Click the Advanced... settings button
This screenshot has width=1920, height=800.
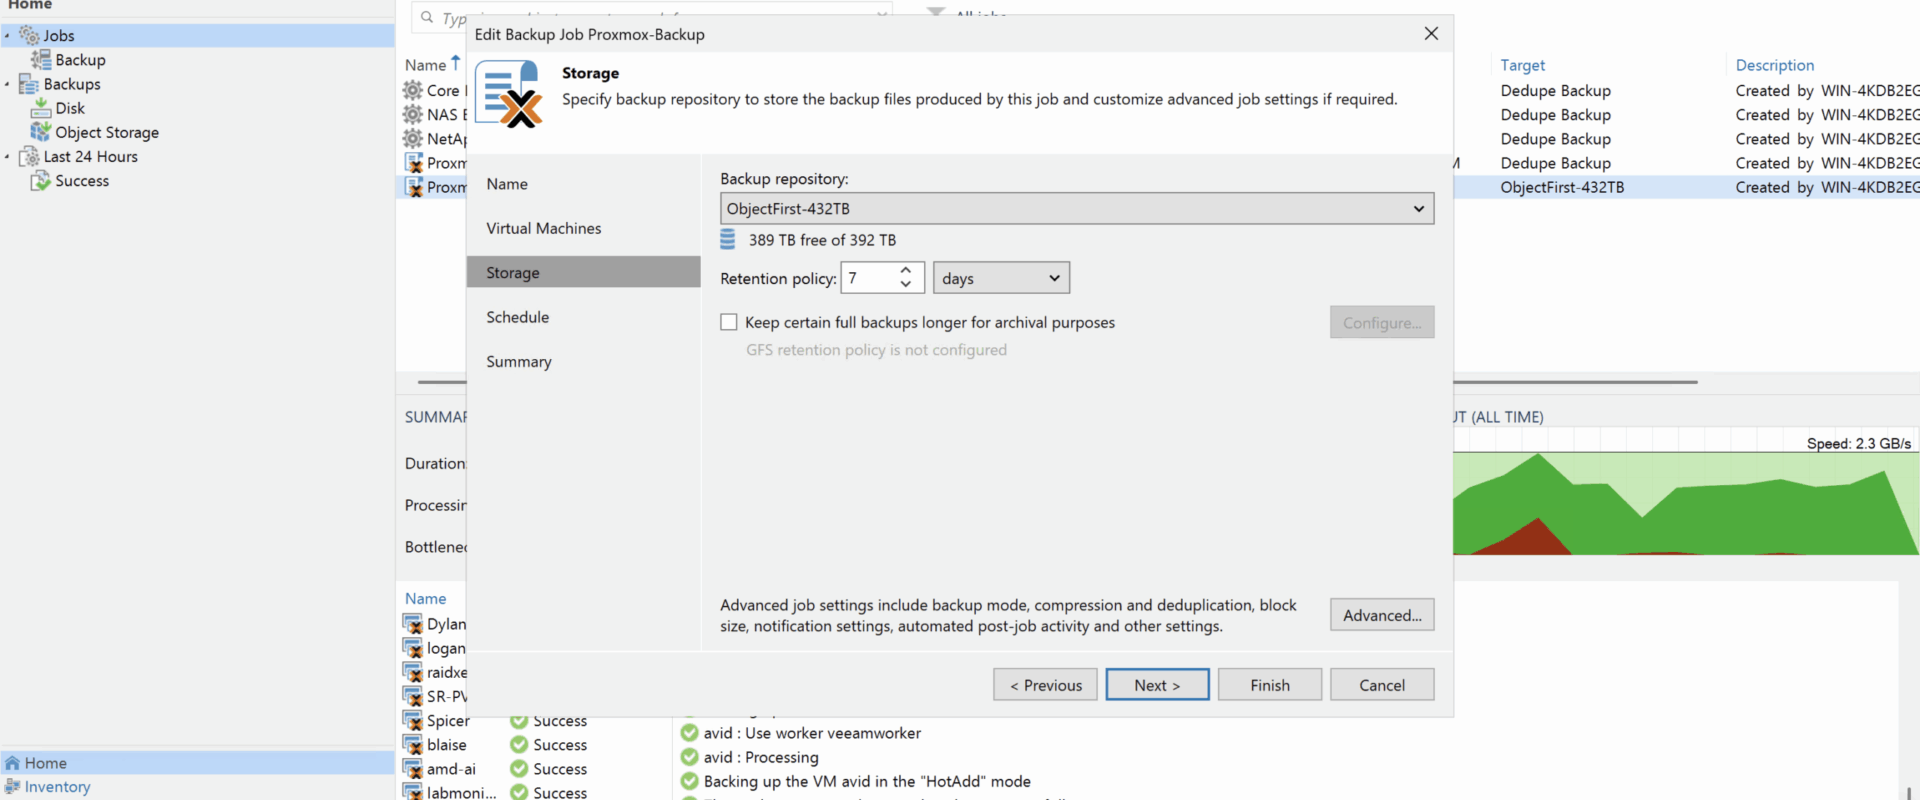tap(1382, 615)
